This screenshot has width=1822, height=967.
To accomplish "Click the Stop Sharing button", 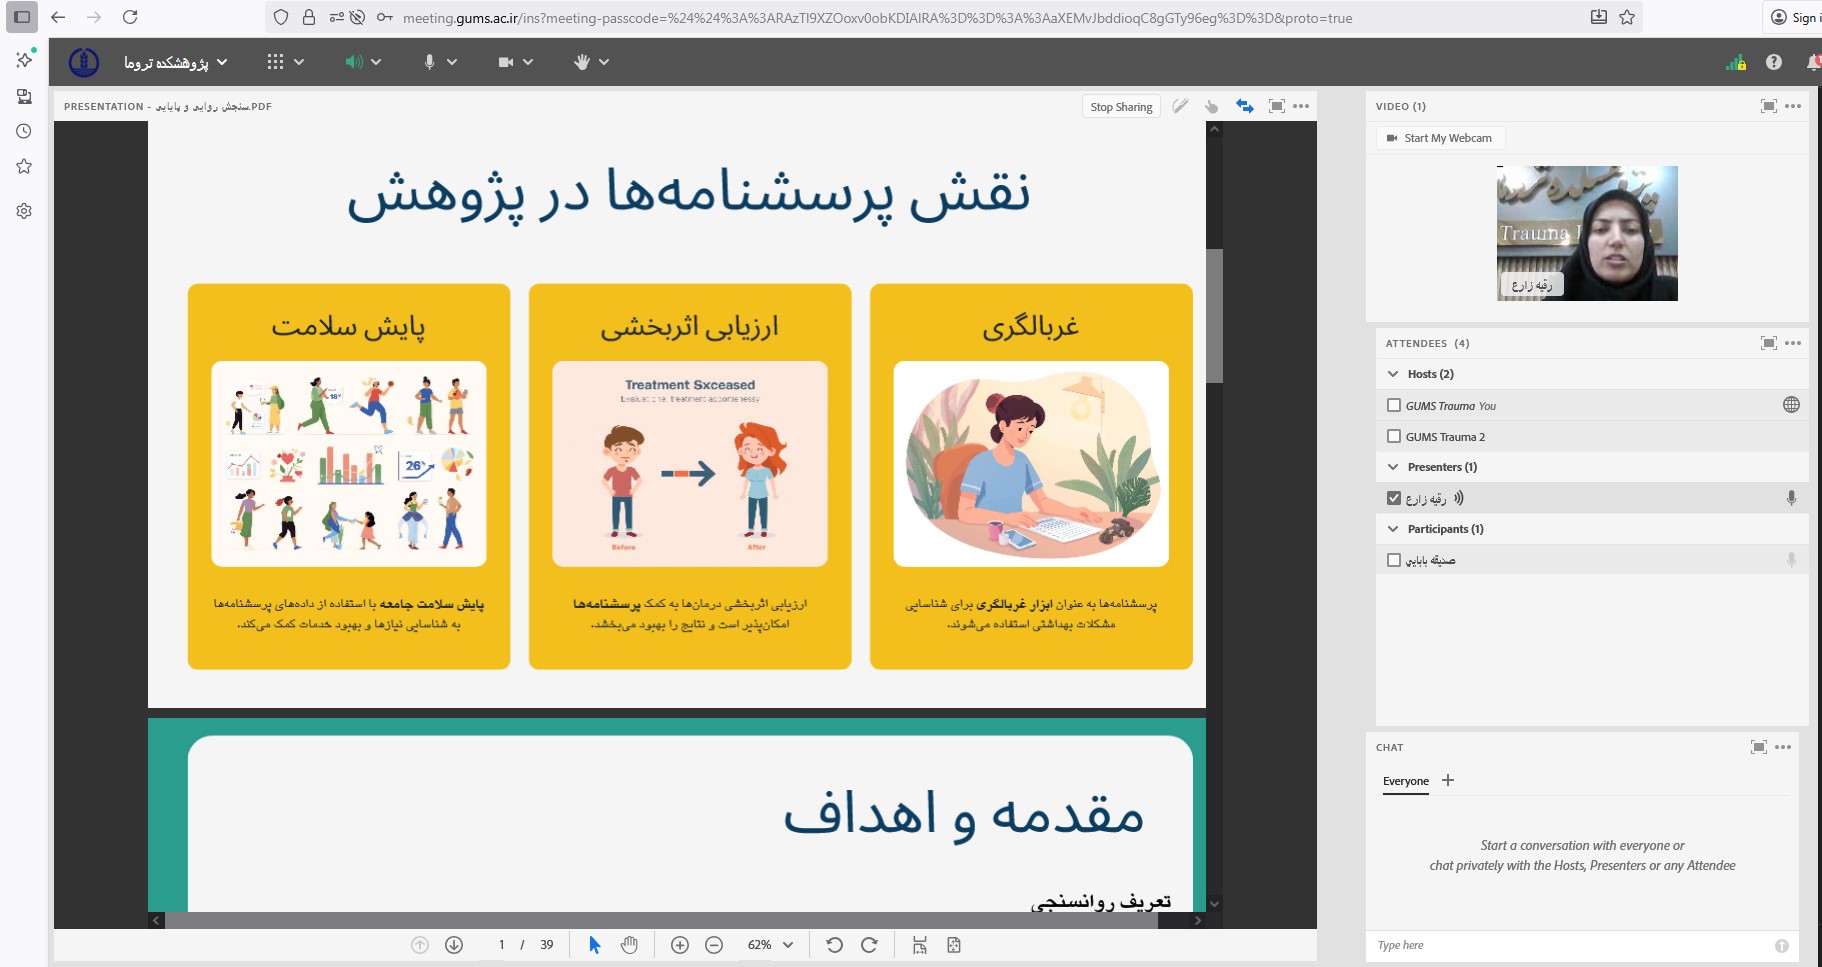I will click(x=1121, y=107).
